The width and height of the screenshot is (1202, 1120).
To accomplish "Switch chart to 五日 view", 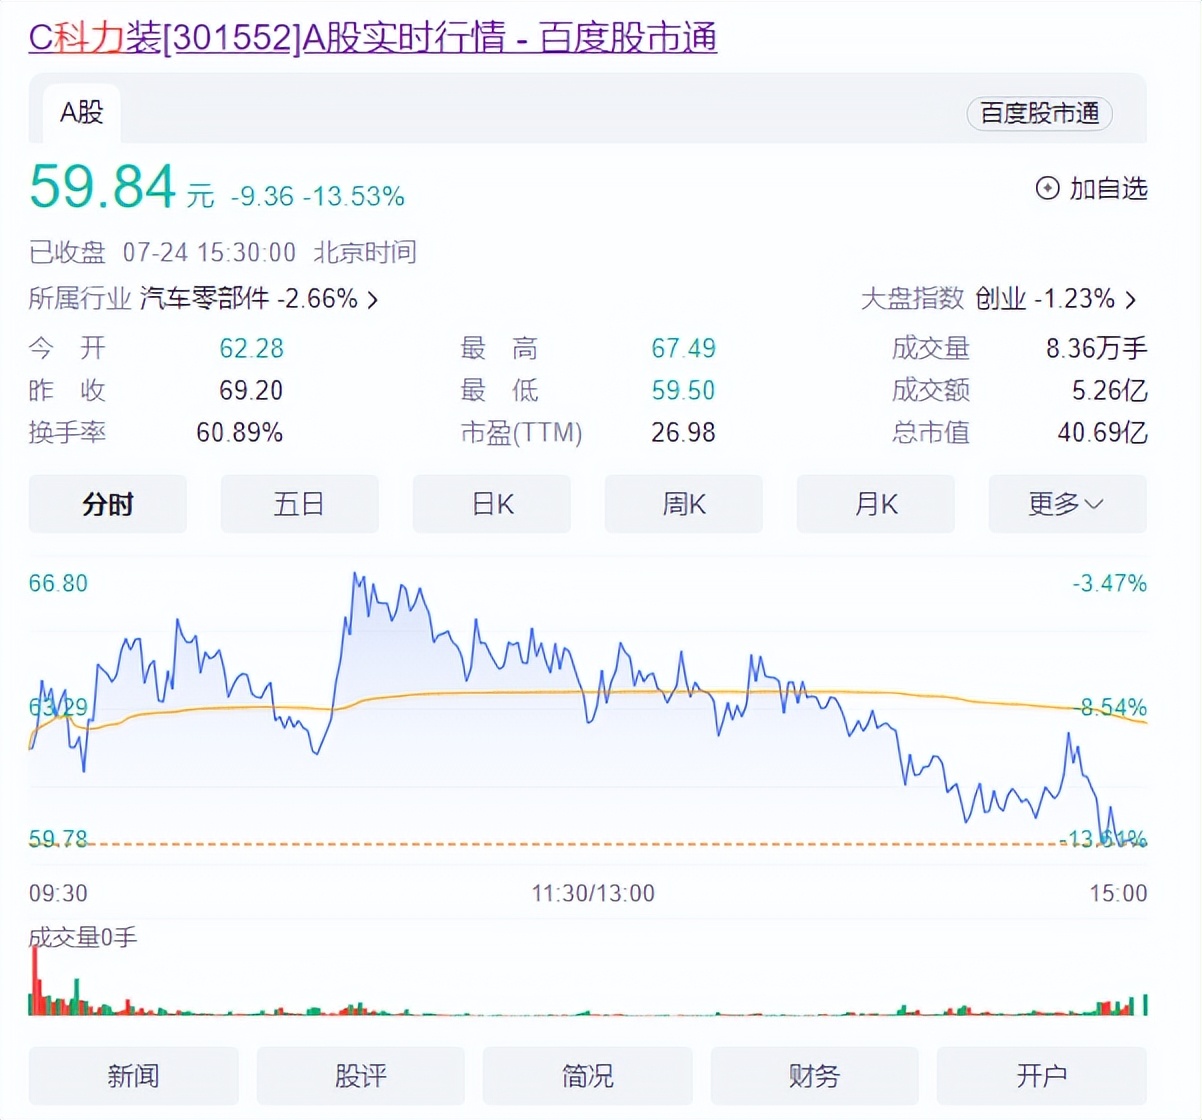I will [299, 504].
